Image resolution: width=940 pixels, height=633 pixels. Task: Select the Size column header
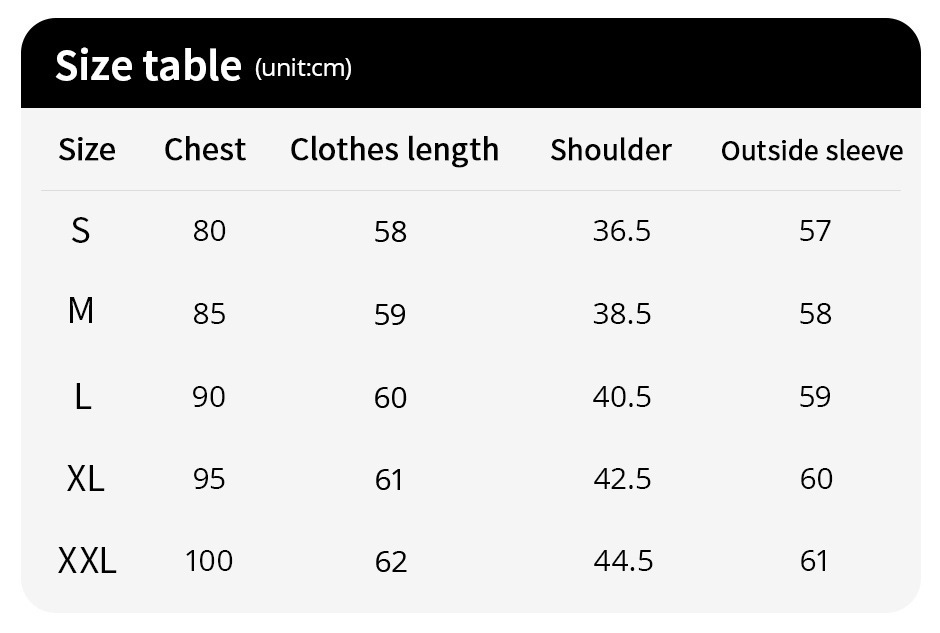[x=87, y=149]
